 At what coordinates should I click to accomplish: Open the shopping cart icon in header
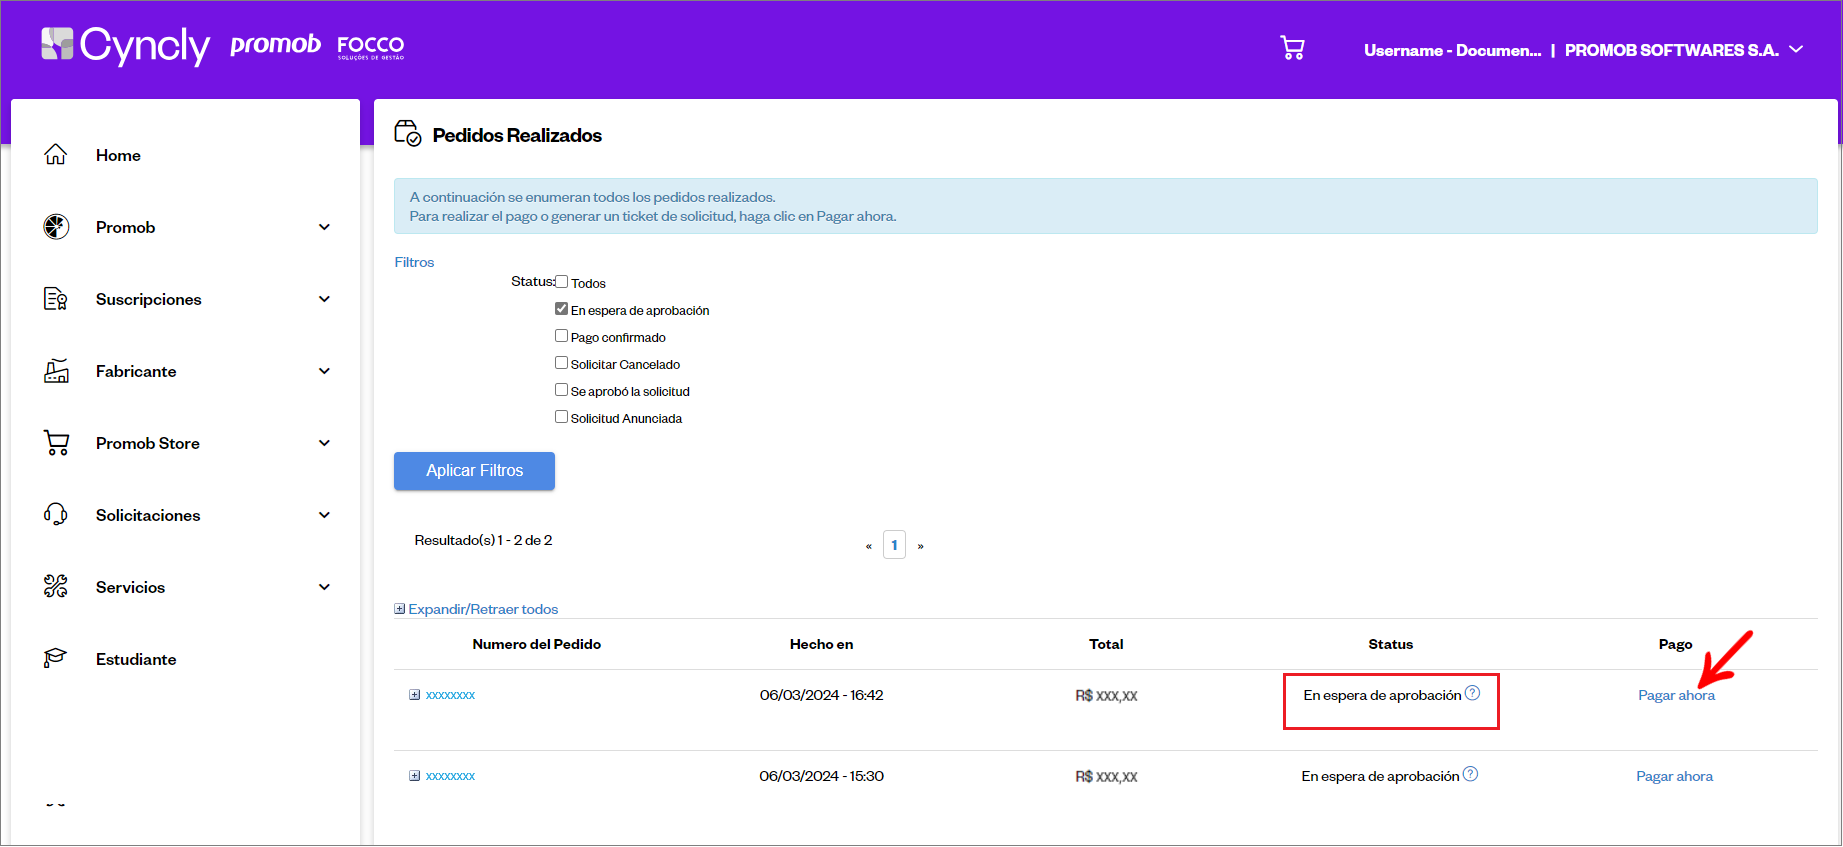point(1292,48)
